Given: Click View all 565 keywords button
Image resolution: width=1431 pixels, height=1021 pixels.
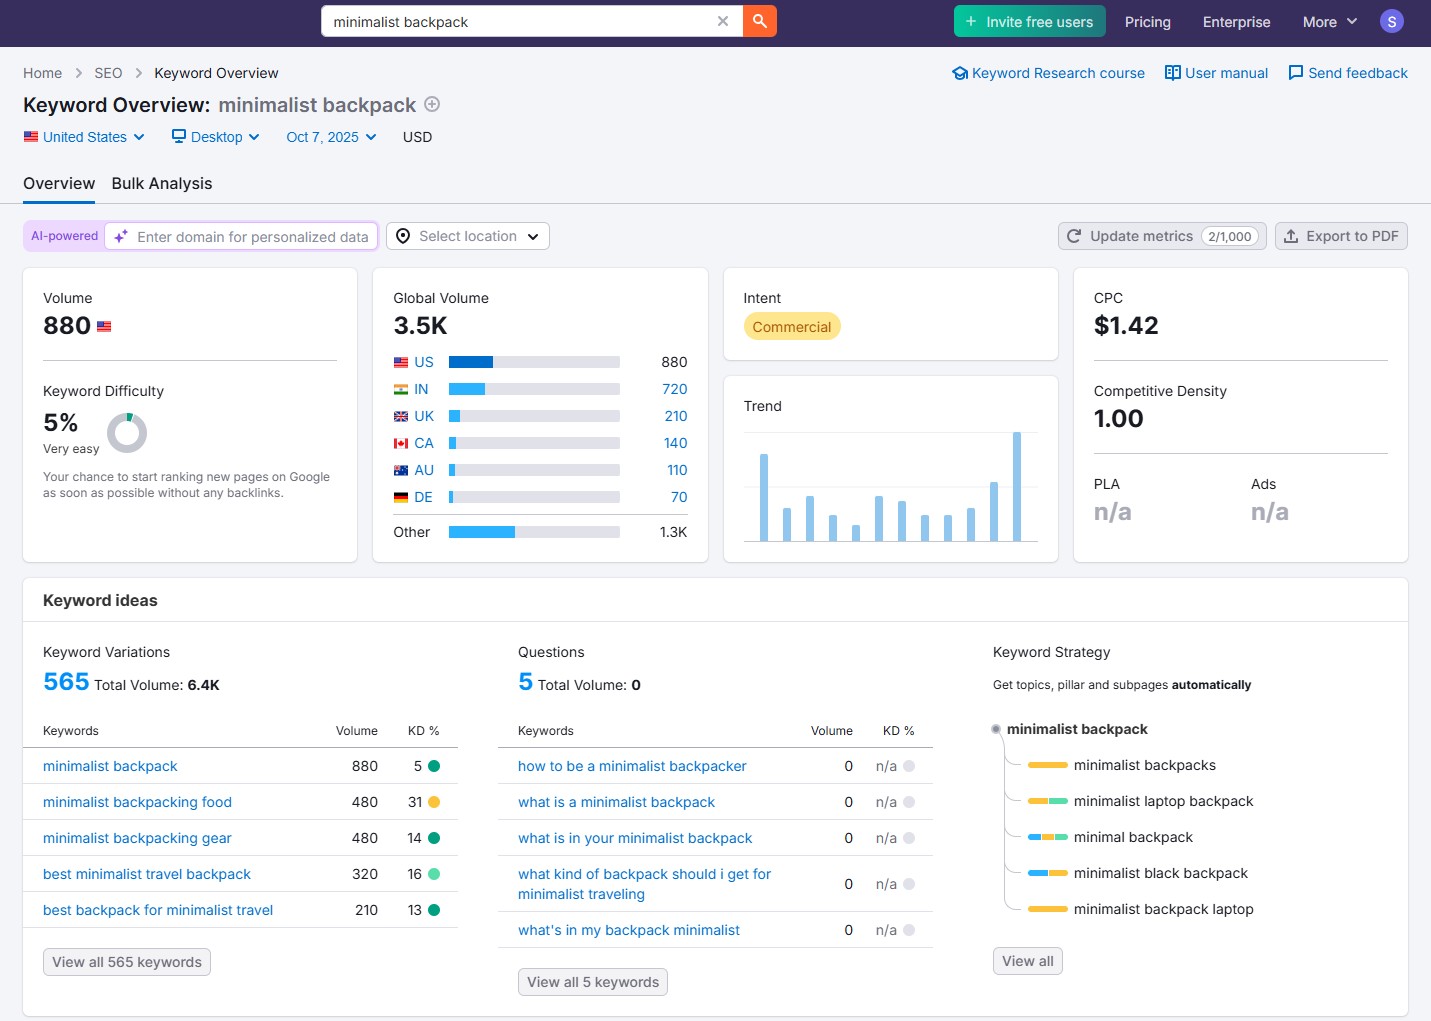Looking at the screenshot, I should 127,962.
